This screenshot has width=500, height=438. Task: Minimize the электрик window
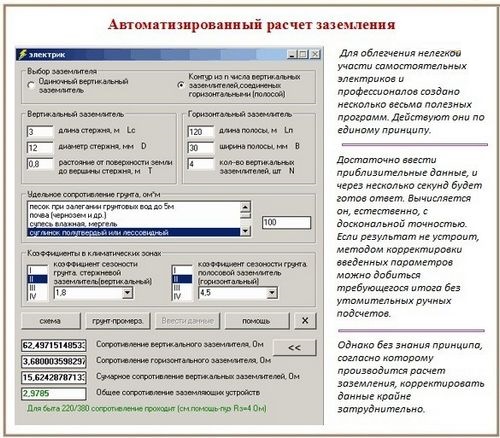pos(292,54)
